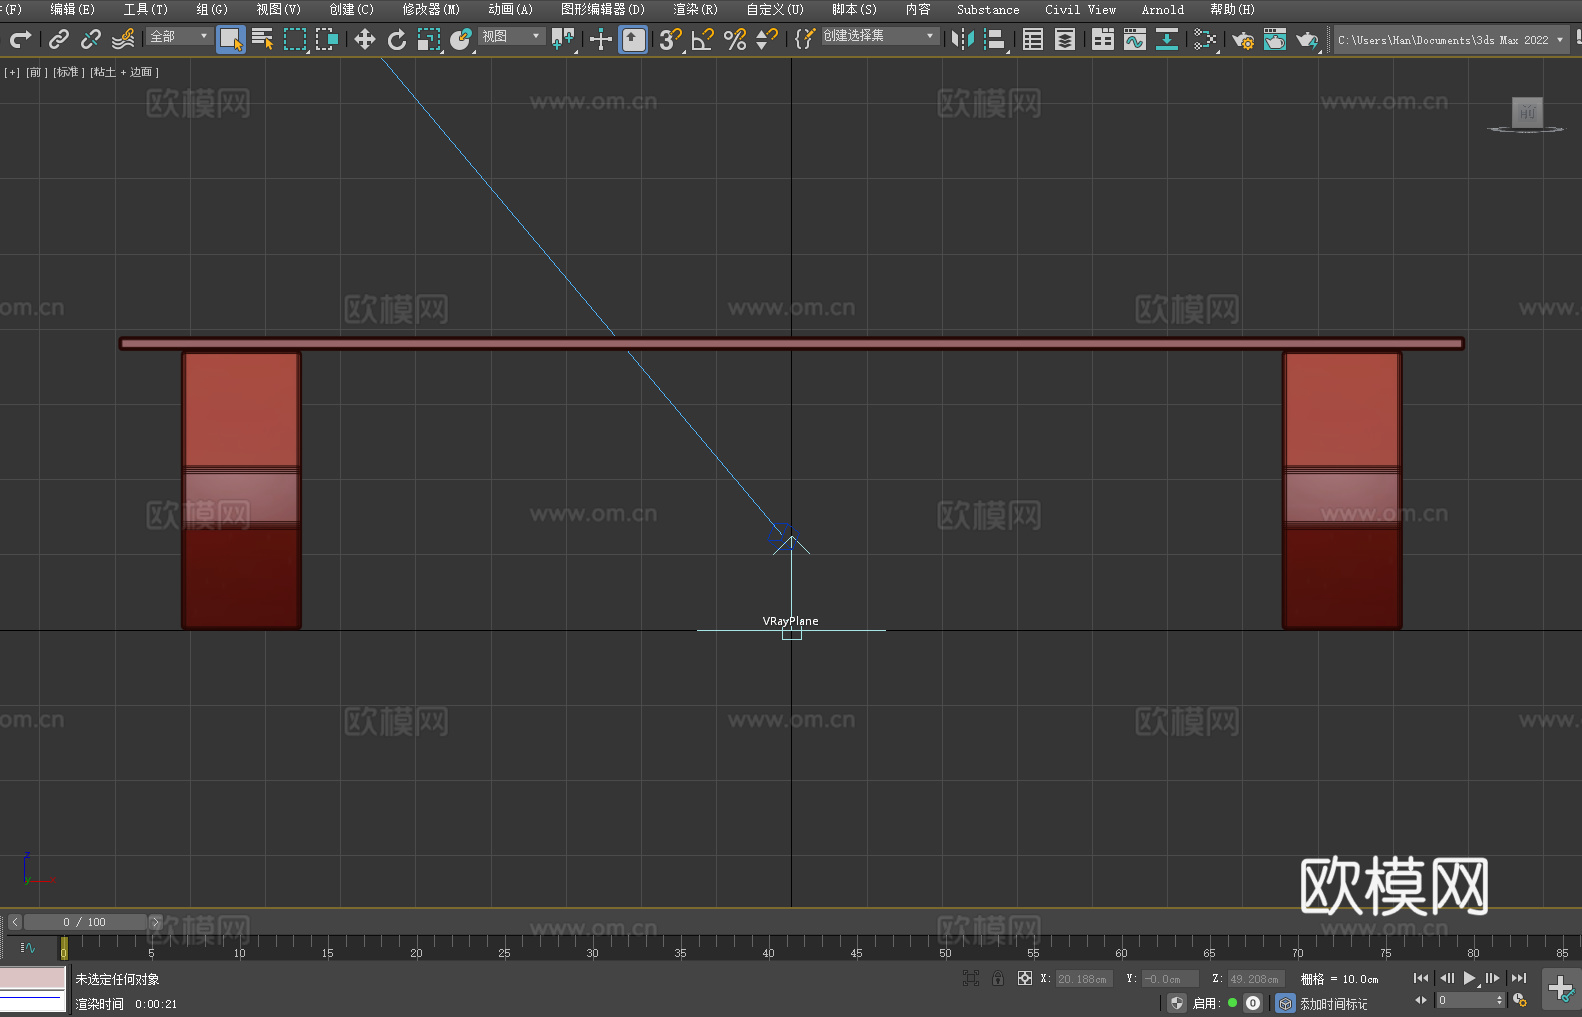Viewport: 1582px width, 1017px height.
Task: Click Edit Named Selection Sets icon
Action: pos(805,39)
